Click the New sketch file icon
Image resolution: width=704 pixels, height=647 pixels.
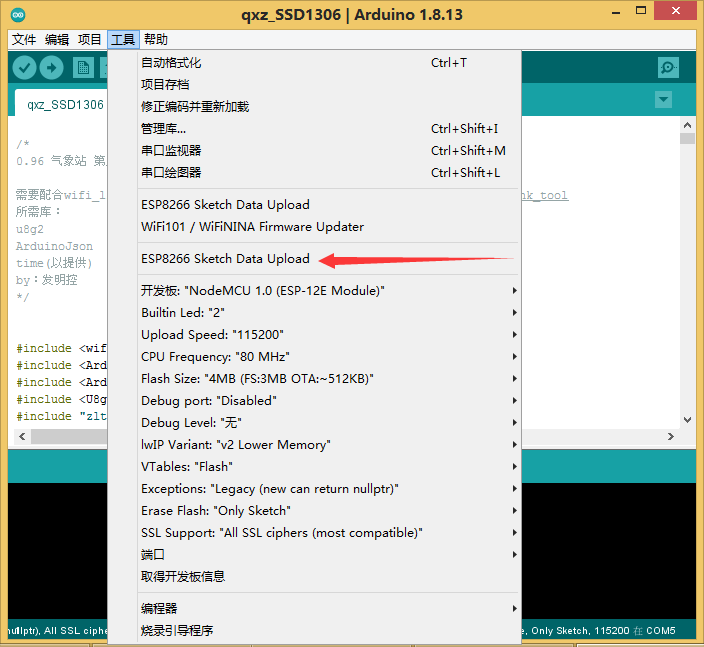tap(83, 68)
